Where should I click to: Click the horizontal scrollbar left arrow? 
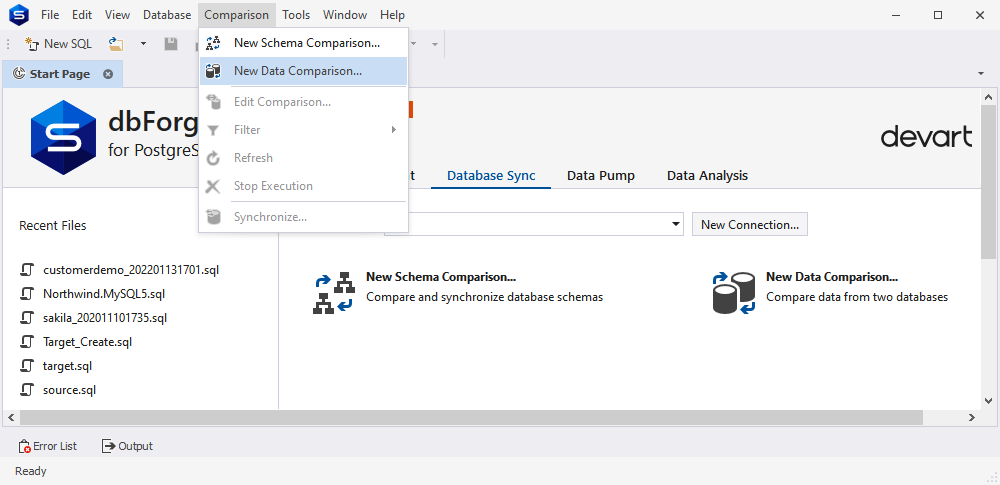click(11, 417)
